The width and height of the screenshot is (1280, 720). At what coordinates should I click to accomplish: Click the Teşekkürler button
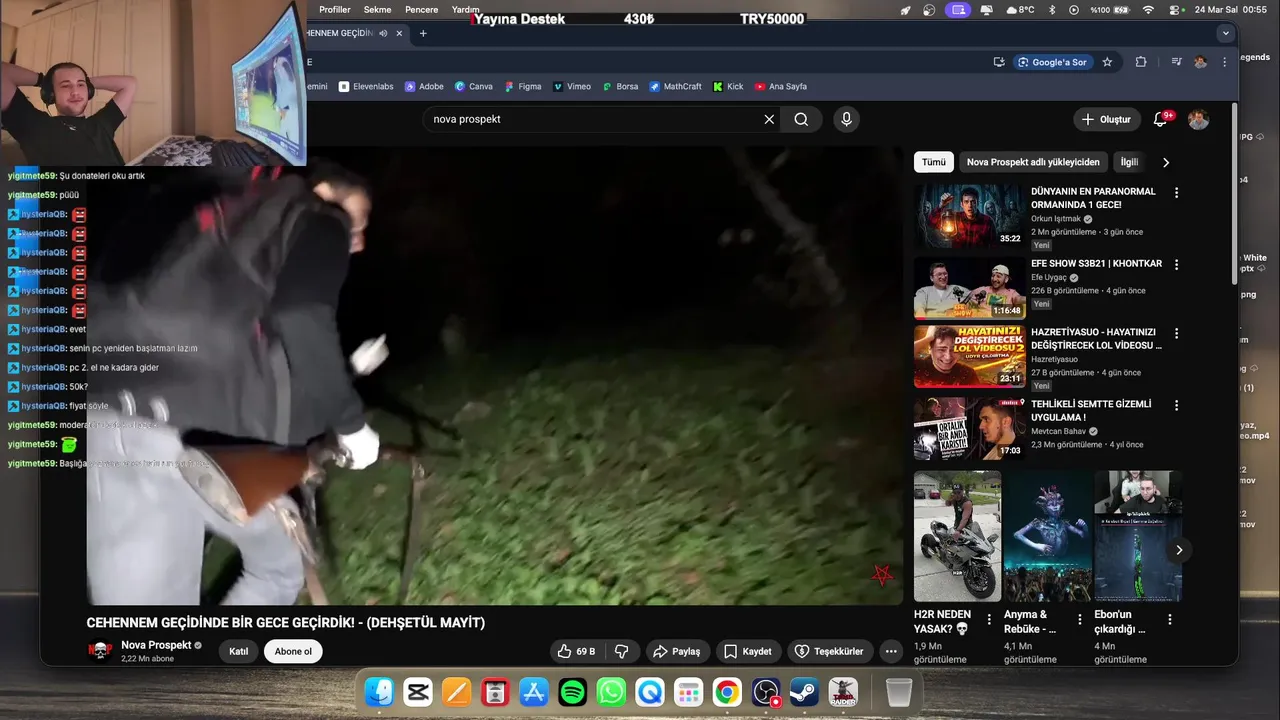829,651
